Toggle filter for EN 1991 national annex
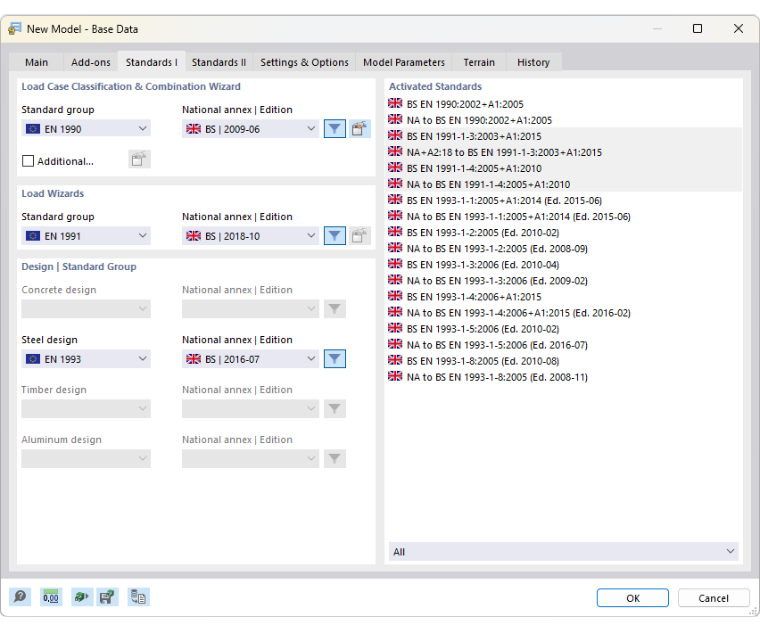 (334, 236)
